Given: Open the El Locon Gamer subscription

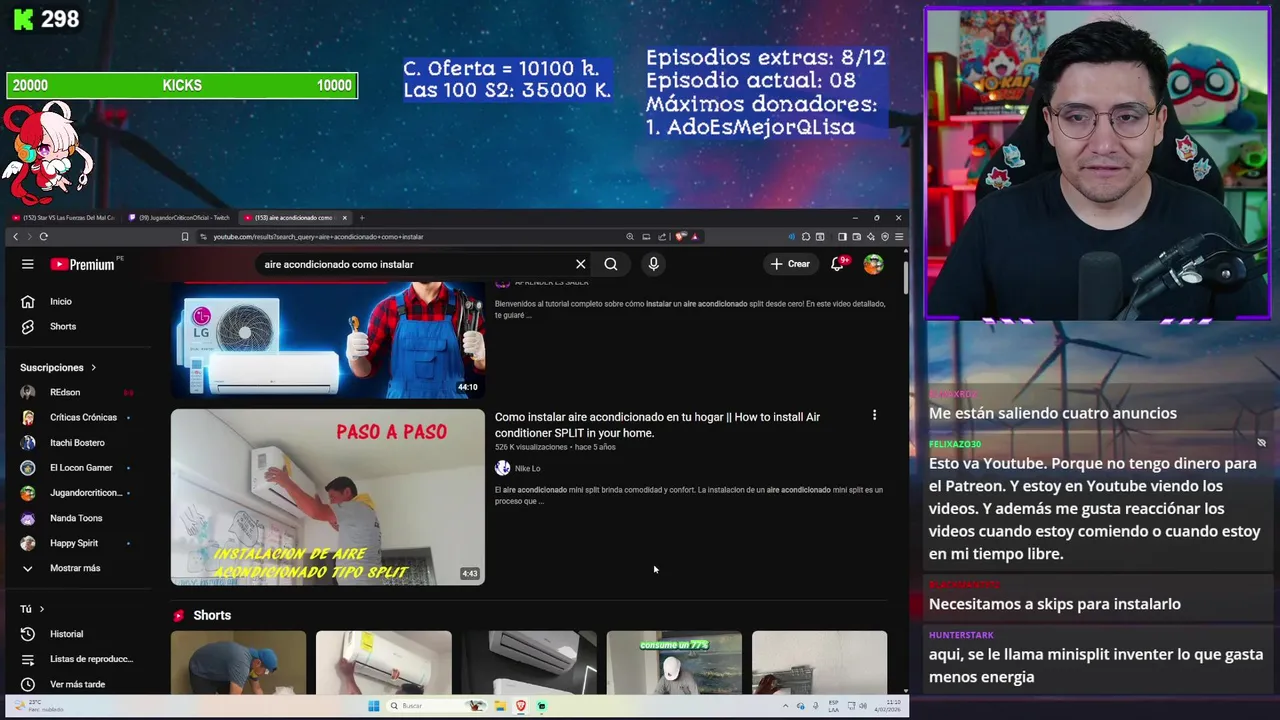Looking at the screenshot, I should 81,467.
